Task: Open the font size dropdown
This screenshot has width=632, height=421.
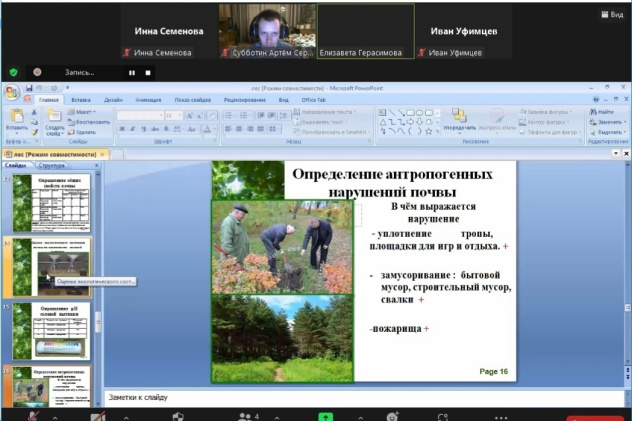Action: pos(180,116)
